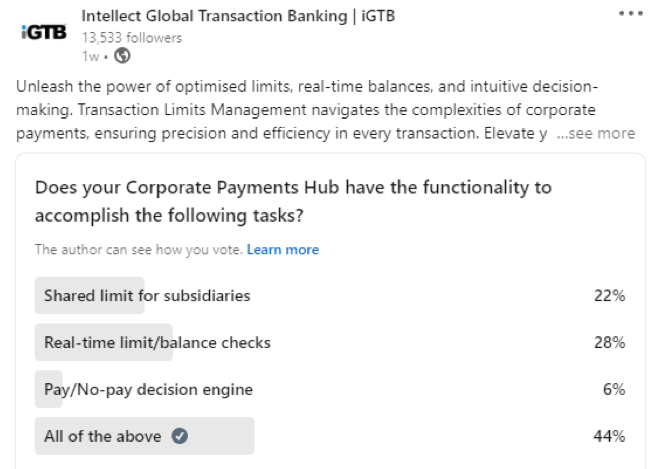Viewport: 656px width, 469px height.
Task: Click the 6% result for Pay/No-pay engine
Action: (x=614, y=389)
